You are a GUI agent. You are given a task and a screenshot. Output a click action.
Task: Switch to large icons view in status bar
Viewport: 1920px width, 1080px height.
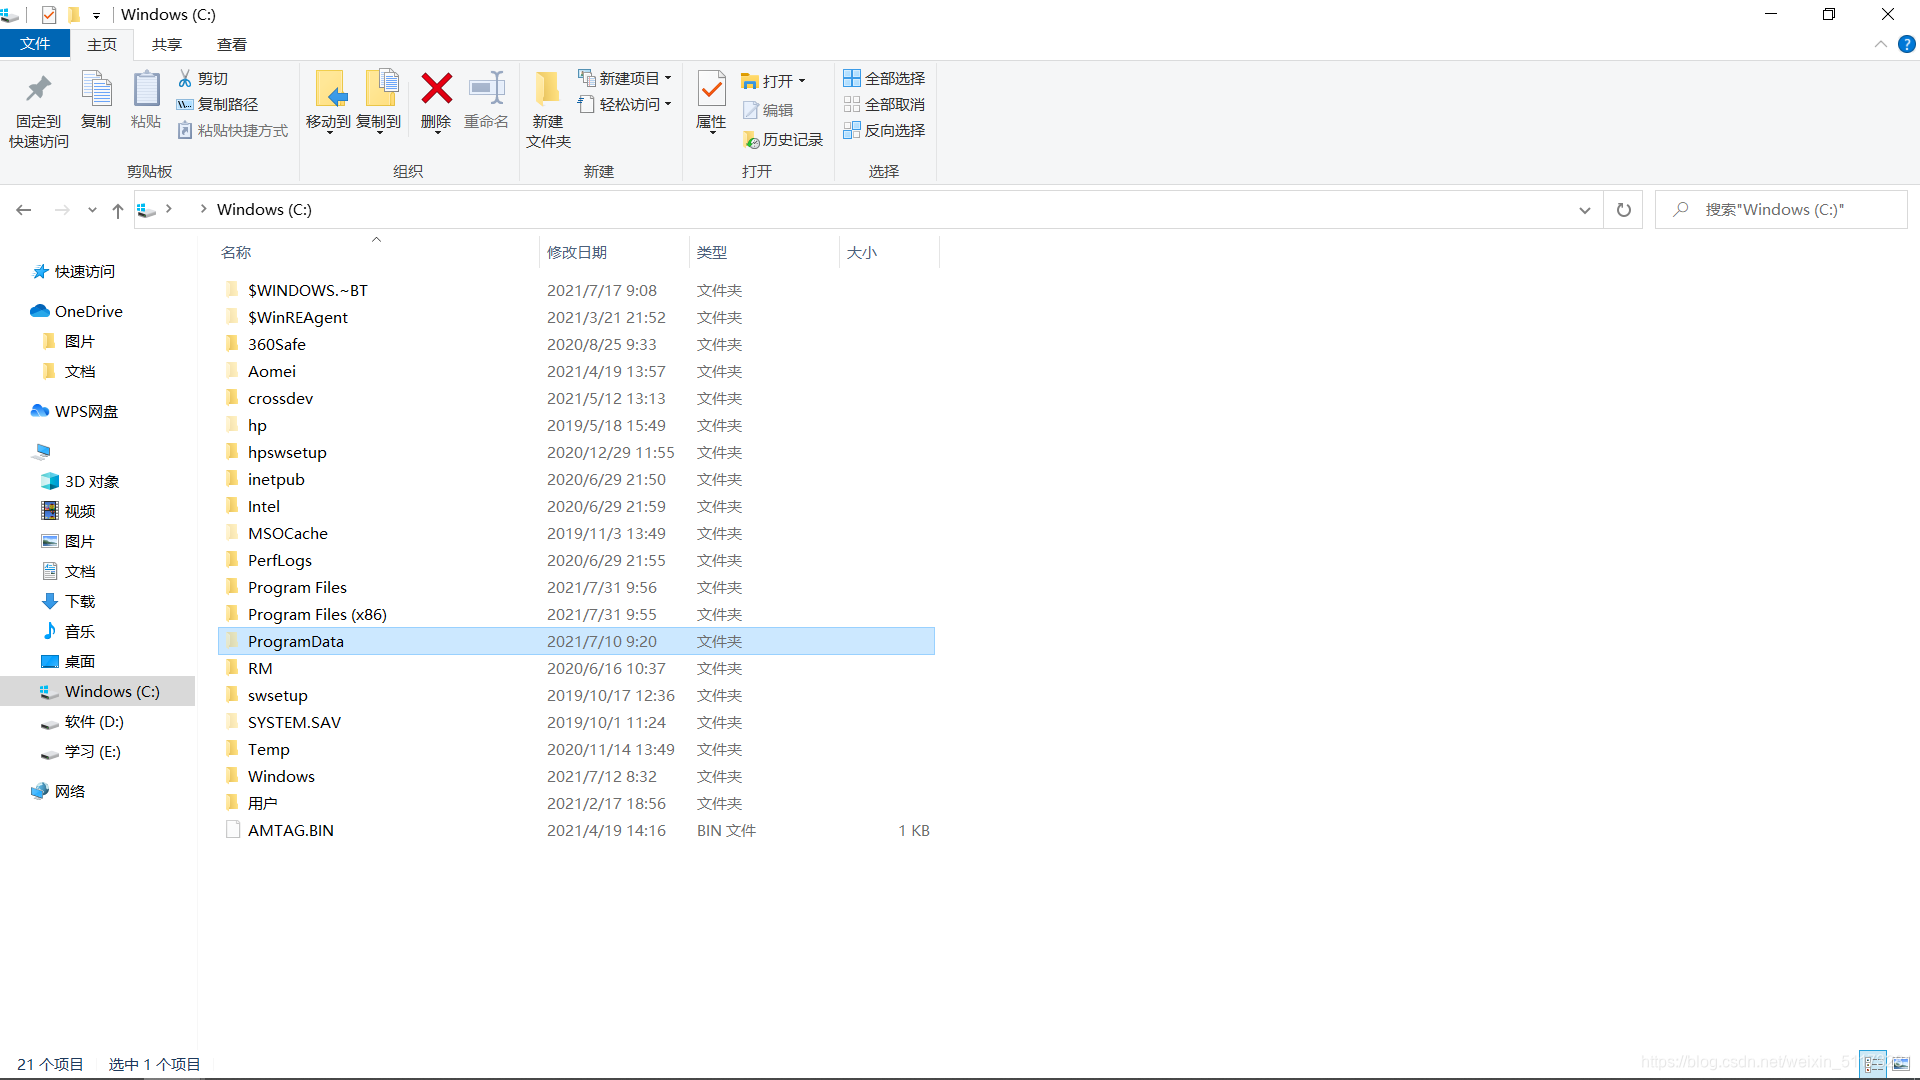pos(1901,1064)
